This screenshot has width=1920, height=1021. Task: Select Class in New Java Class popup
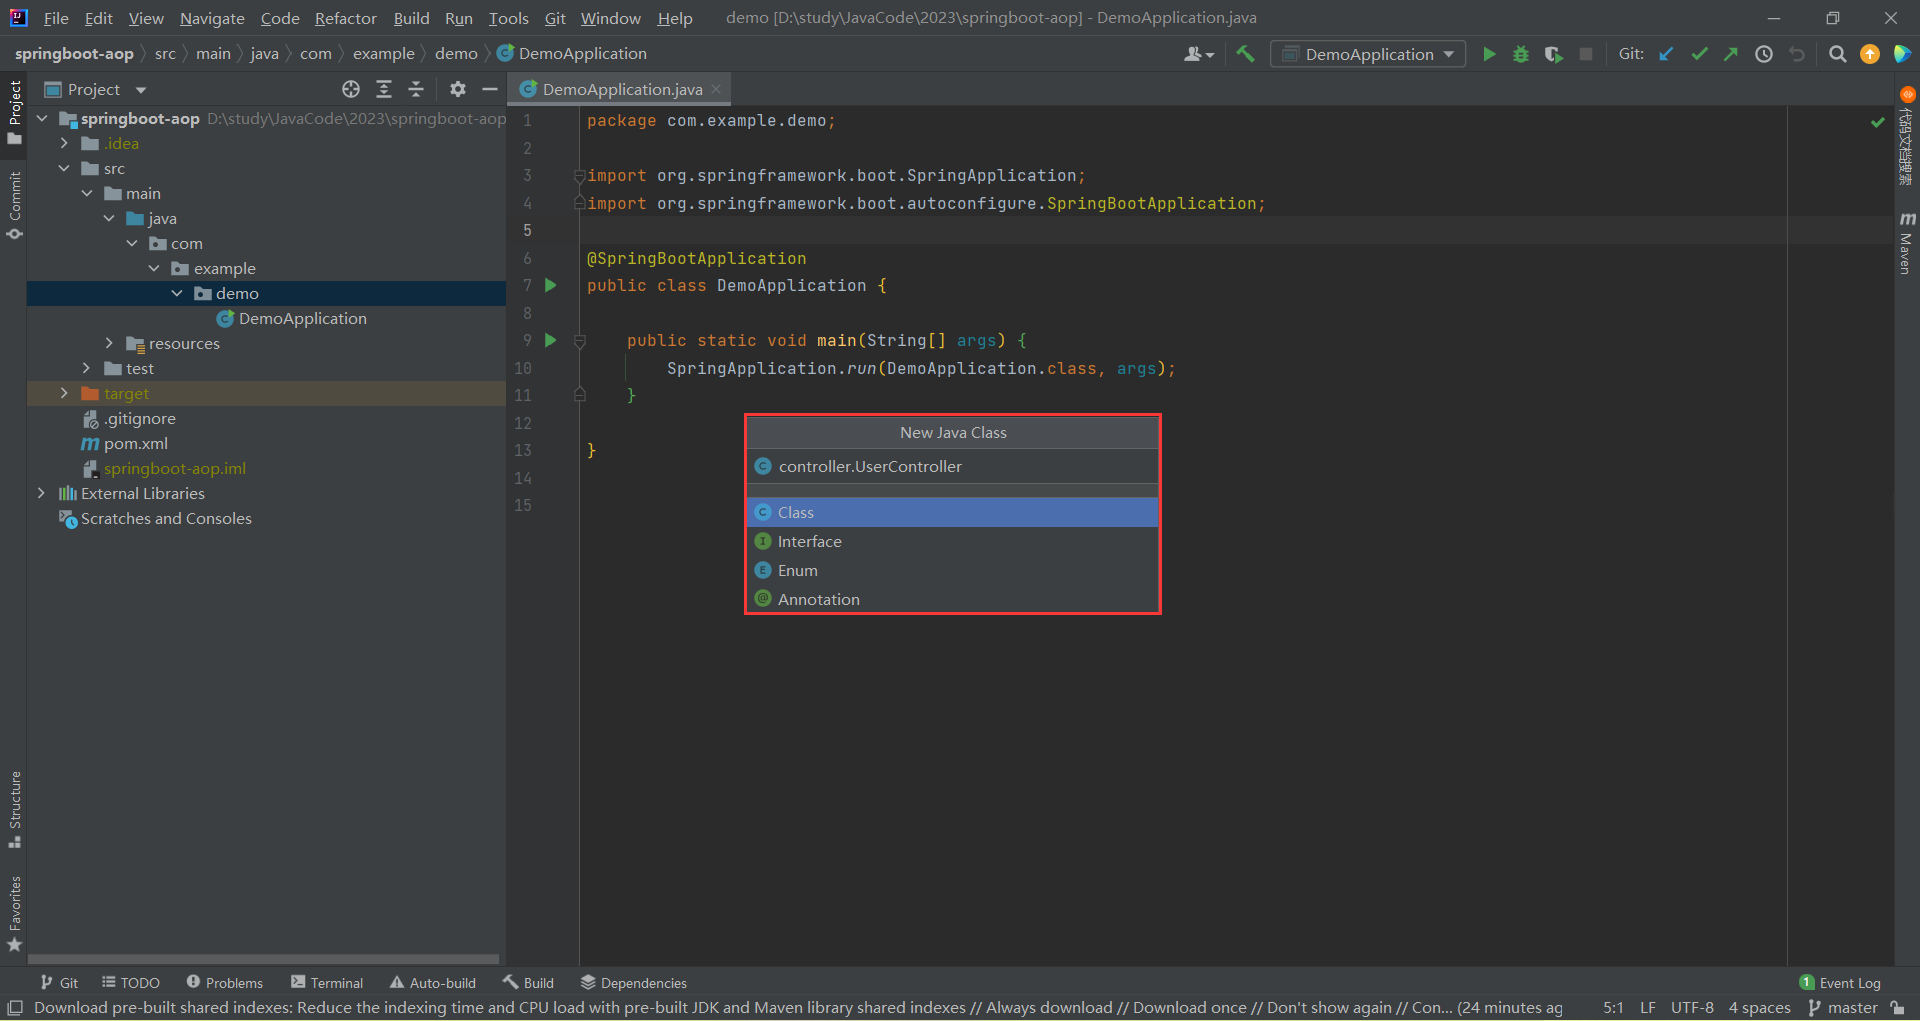point(953,512)
